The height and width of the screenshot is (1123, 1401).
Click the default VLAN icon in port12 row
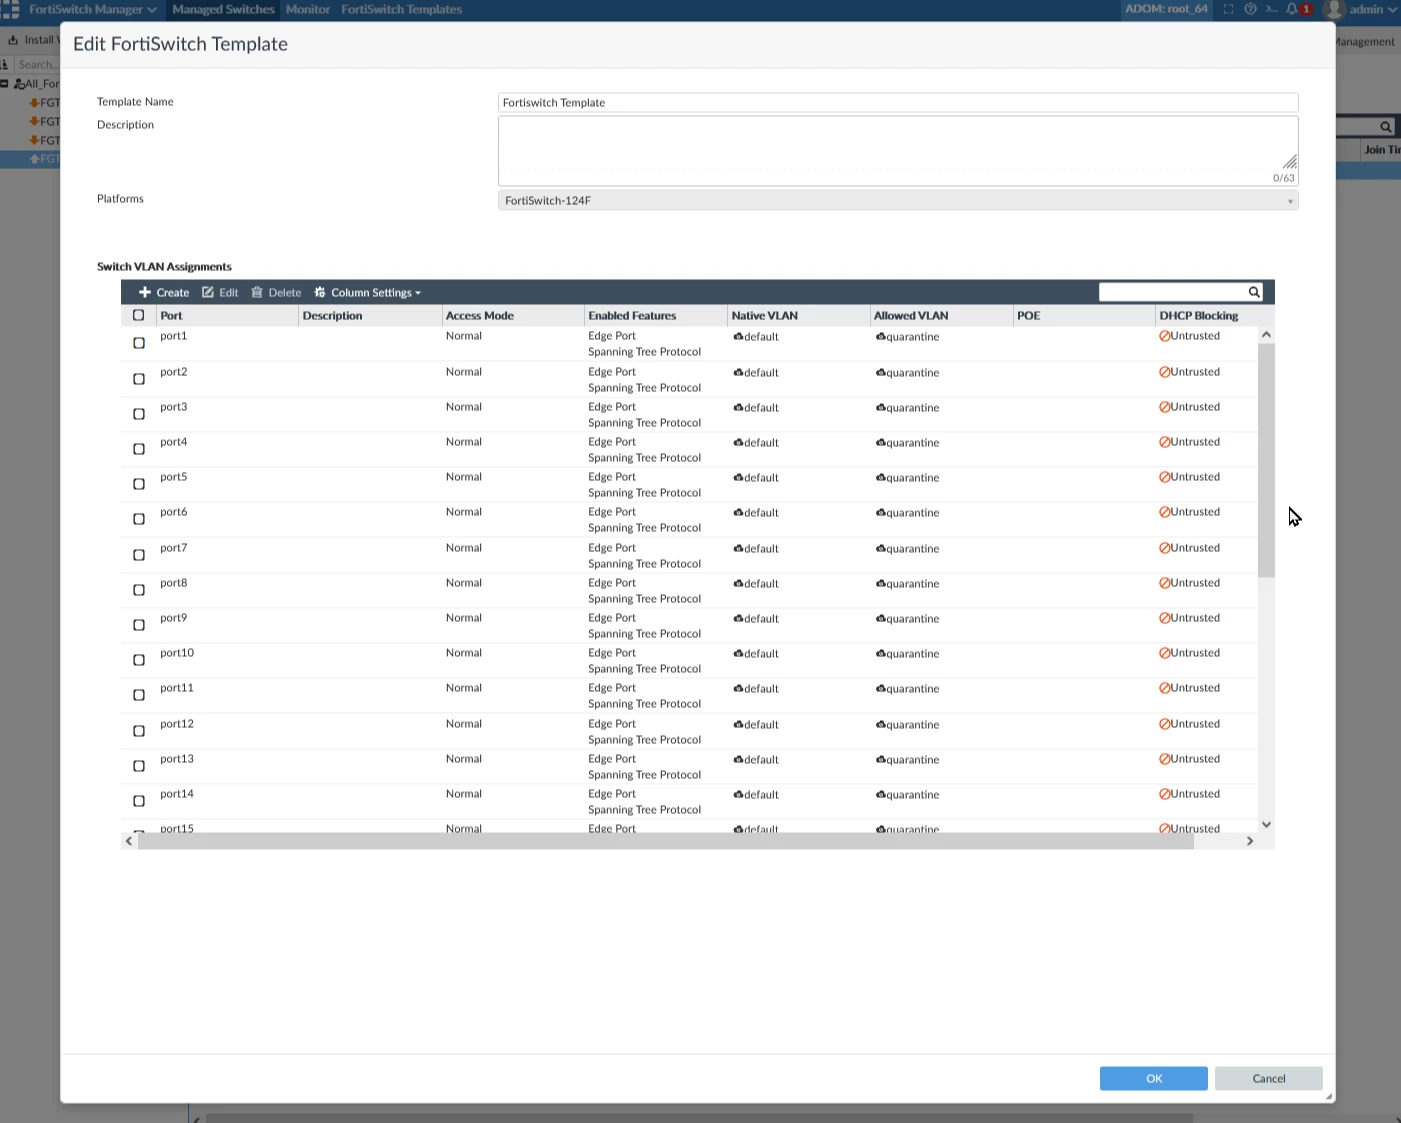pos(738,724)
